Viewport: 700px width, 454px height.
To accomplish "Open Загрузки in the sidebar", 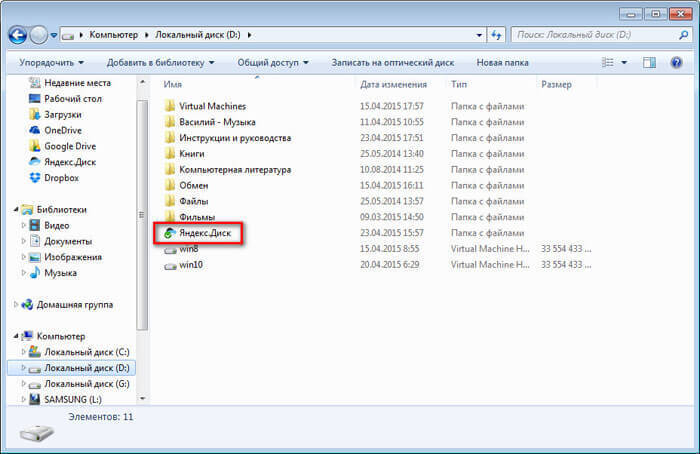I will pyautogui.click(x=55, y=115).
